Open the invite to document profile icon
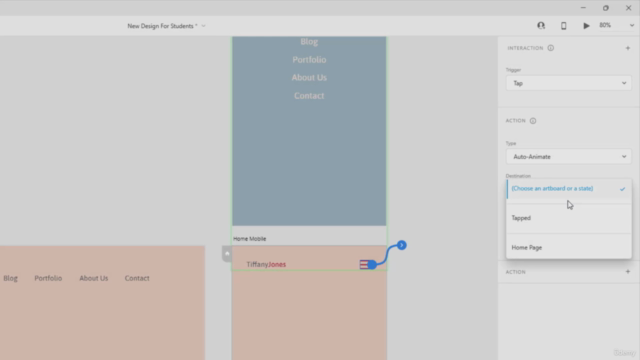Screen dimensions: 640x360 [x=541, y=25]
